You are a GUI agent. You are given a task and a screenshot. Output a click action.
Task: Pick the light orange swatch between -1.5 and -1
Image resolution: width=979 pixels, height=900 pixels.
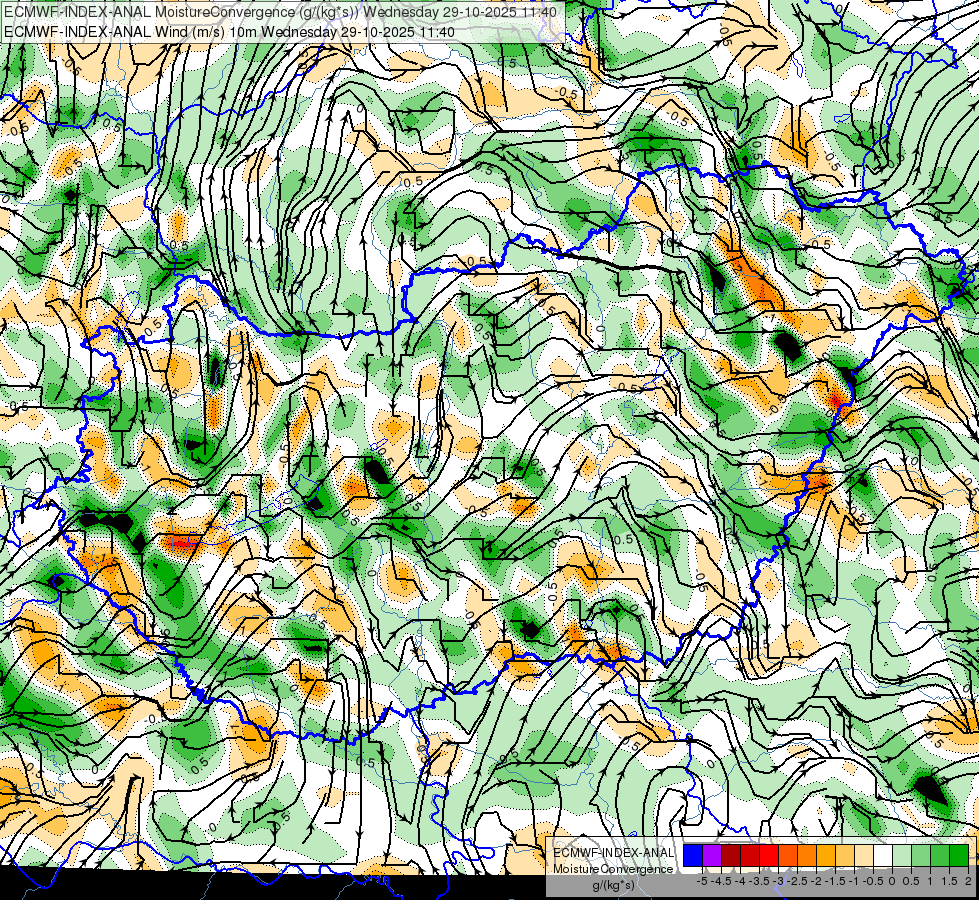pos(845,855)
